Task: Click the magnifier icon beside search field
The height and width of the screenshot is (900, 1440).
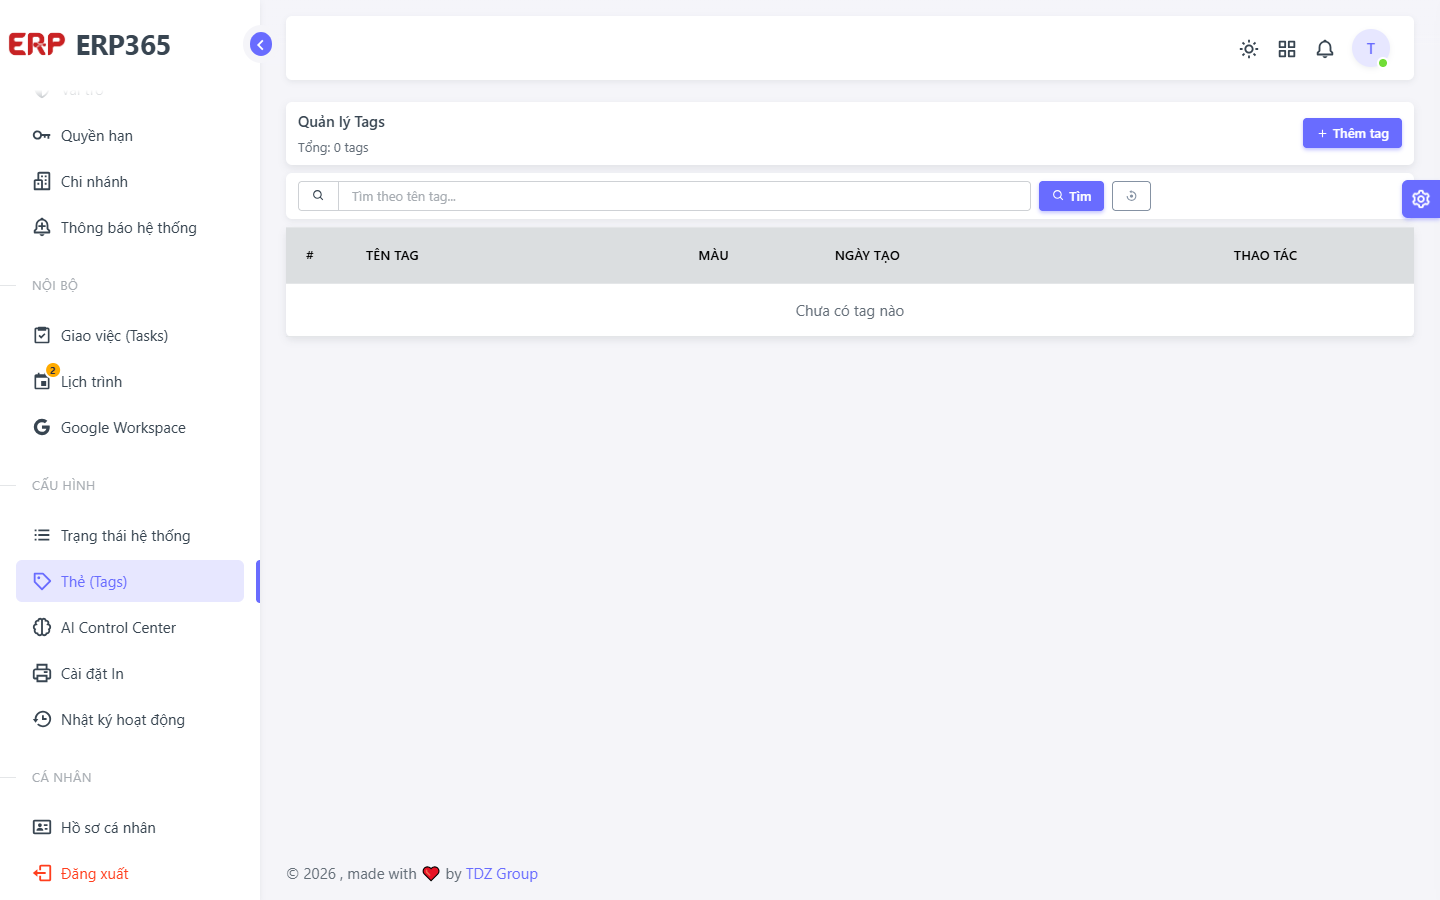Action: 318,196
